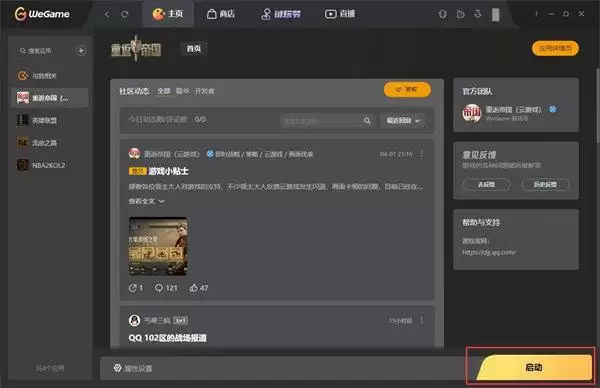Open the game website qq.com link
This screenshot has height=388, width=600.
pyautogui.click(x=489, y=252)
